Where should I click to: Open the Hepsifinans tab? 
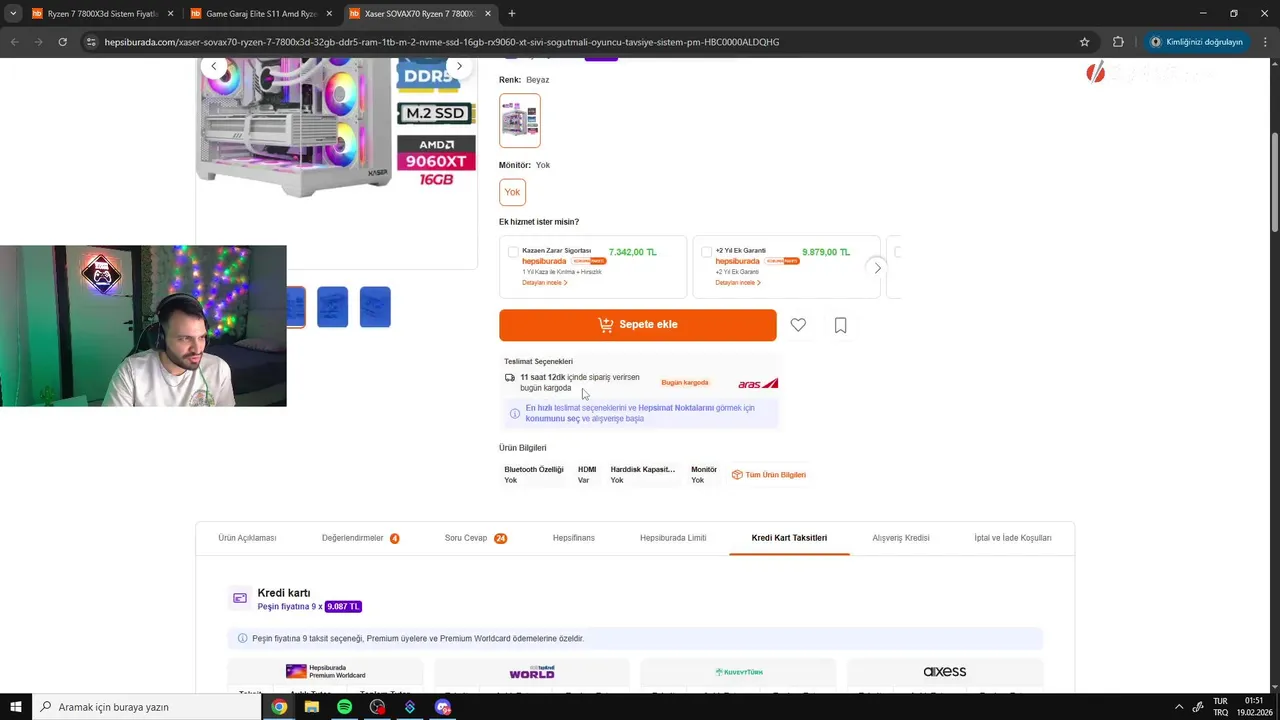click(x=574, y=538)
